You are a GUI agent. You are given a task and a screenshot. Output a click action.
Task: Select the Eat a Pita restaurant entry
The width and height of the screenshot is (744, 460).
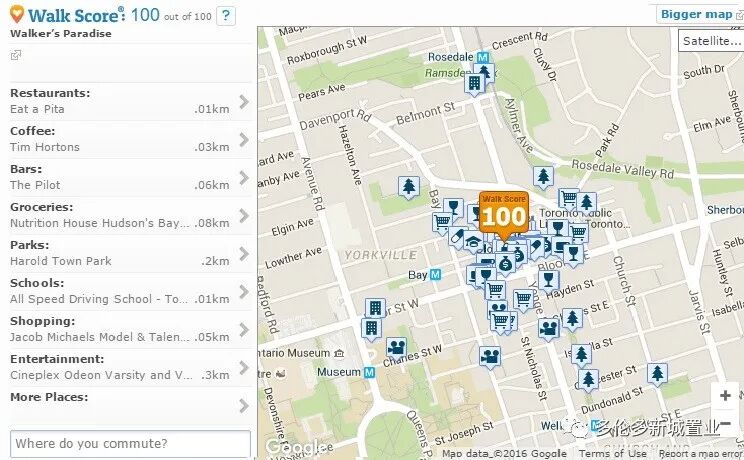(x=37, y=109)
